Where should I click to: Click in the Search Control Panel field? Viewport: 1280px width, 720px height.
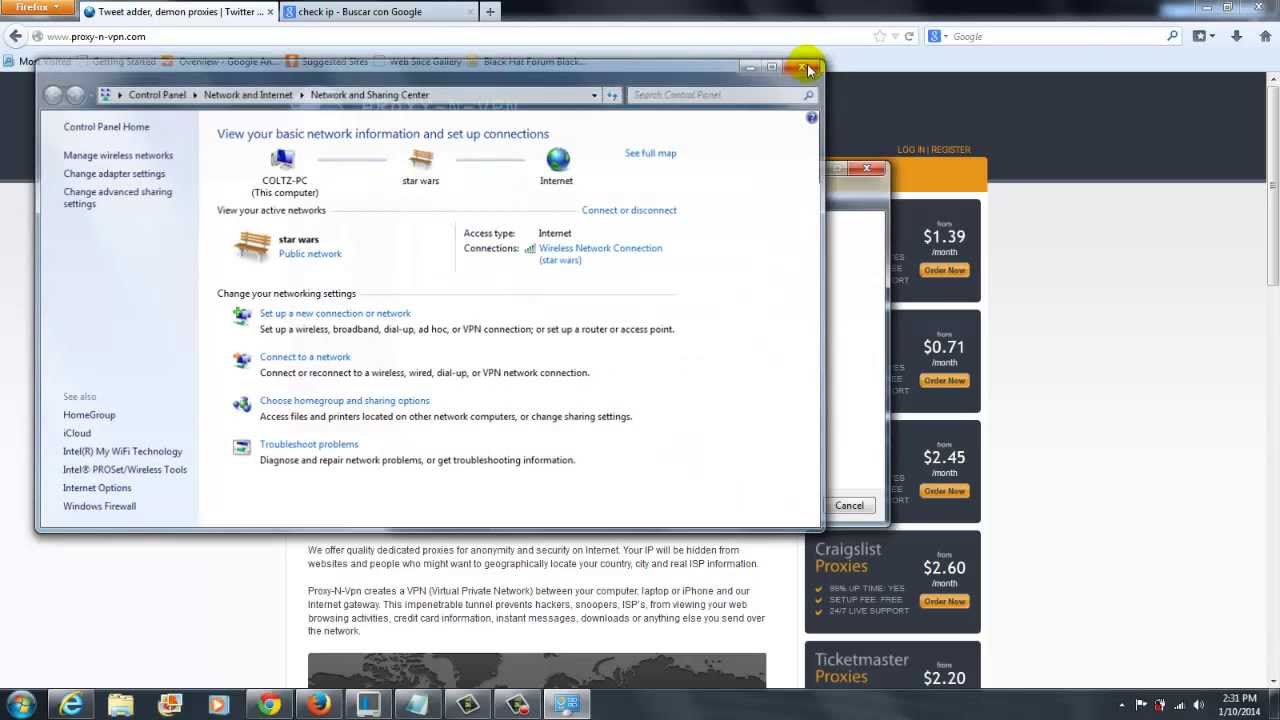716,95
